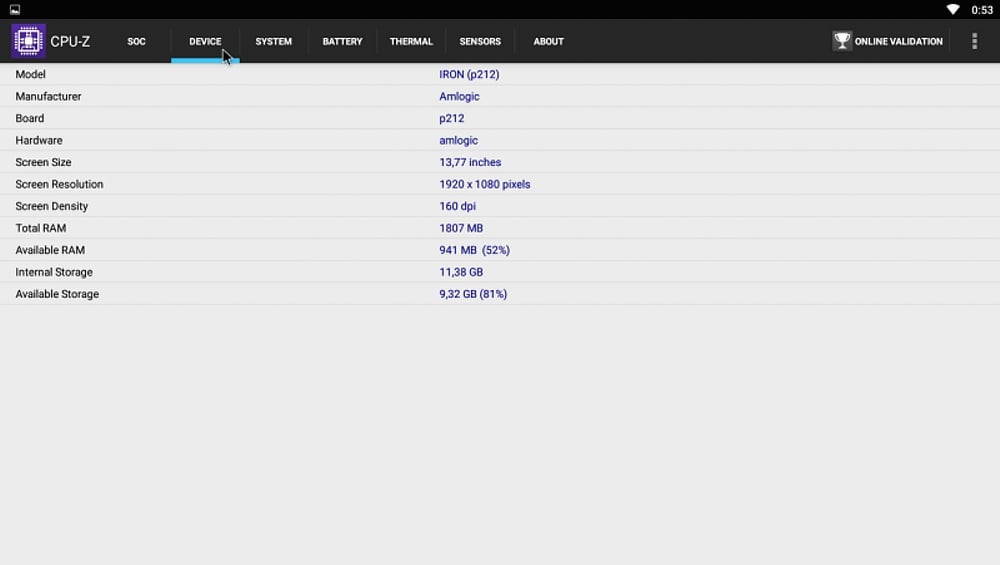Select the Screen Size label
The width and height of the screenshot is (1000, 565).
[x=43, y=162]
